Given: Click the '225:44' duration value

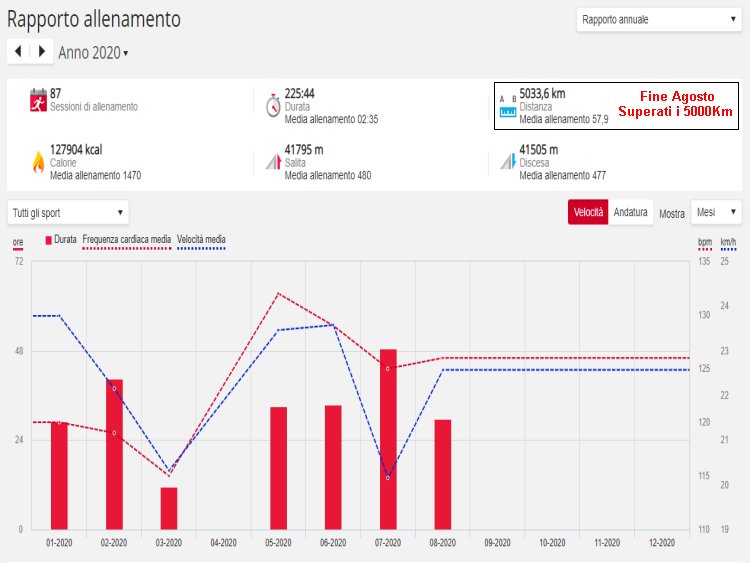Looking at the screenshot, I should click(x=299, y=93).
